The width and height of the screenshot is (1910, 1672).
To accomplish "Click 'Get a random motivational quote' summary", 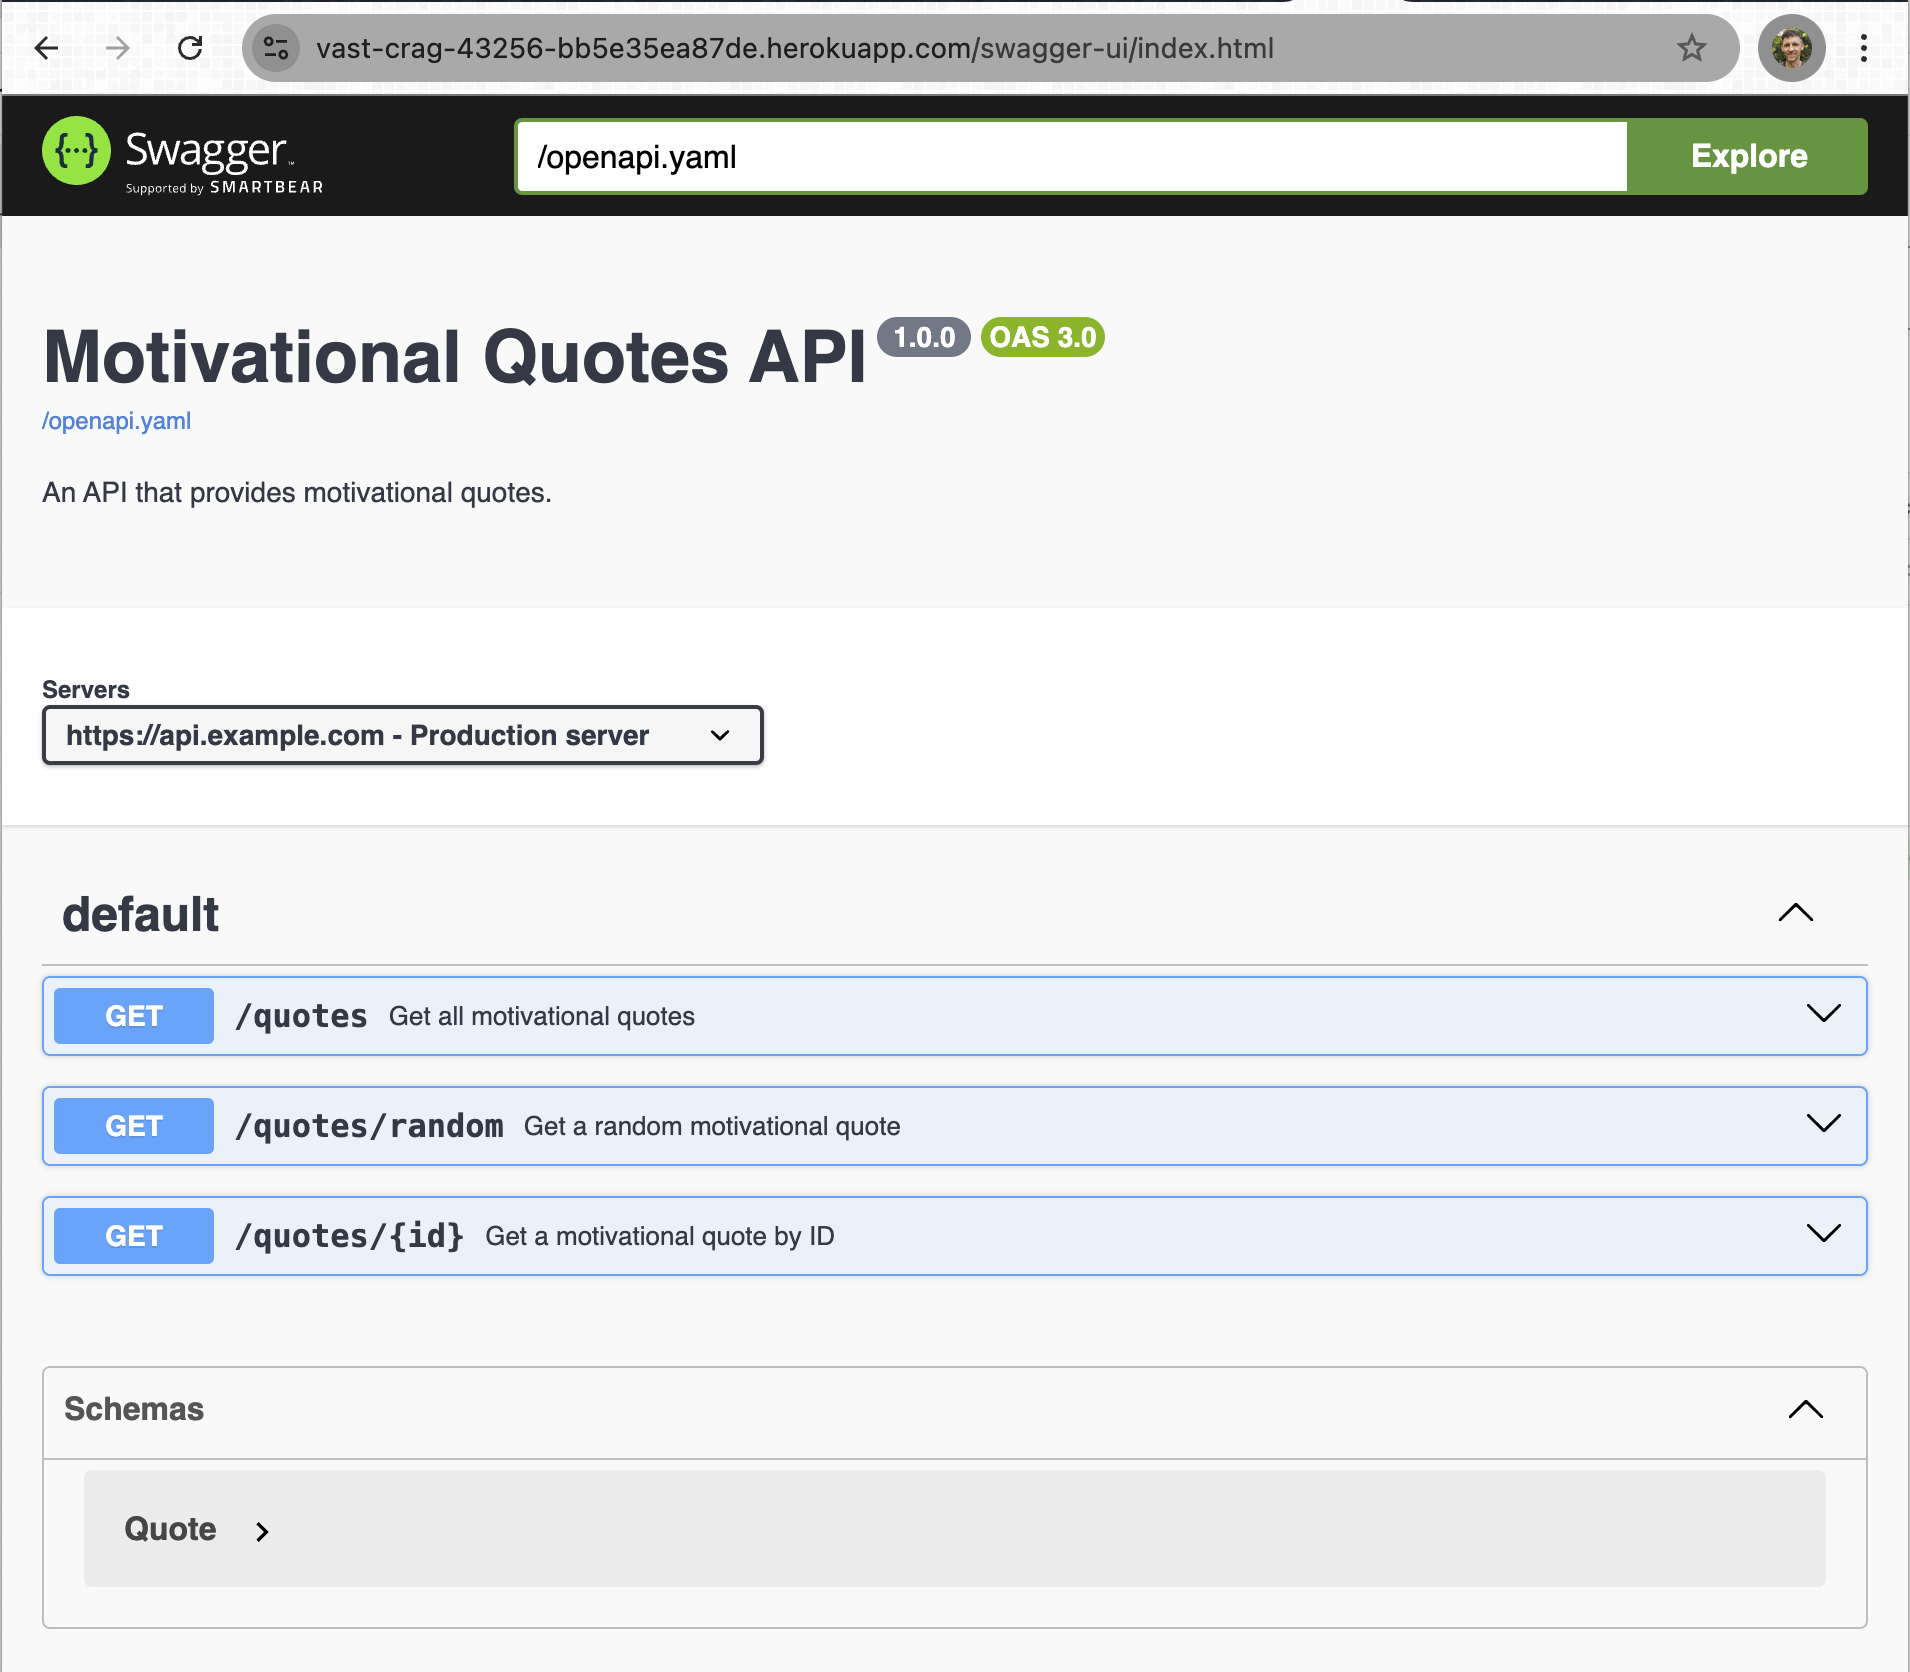I will [x=712, y=1126].
